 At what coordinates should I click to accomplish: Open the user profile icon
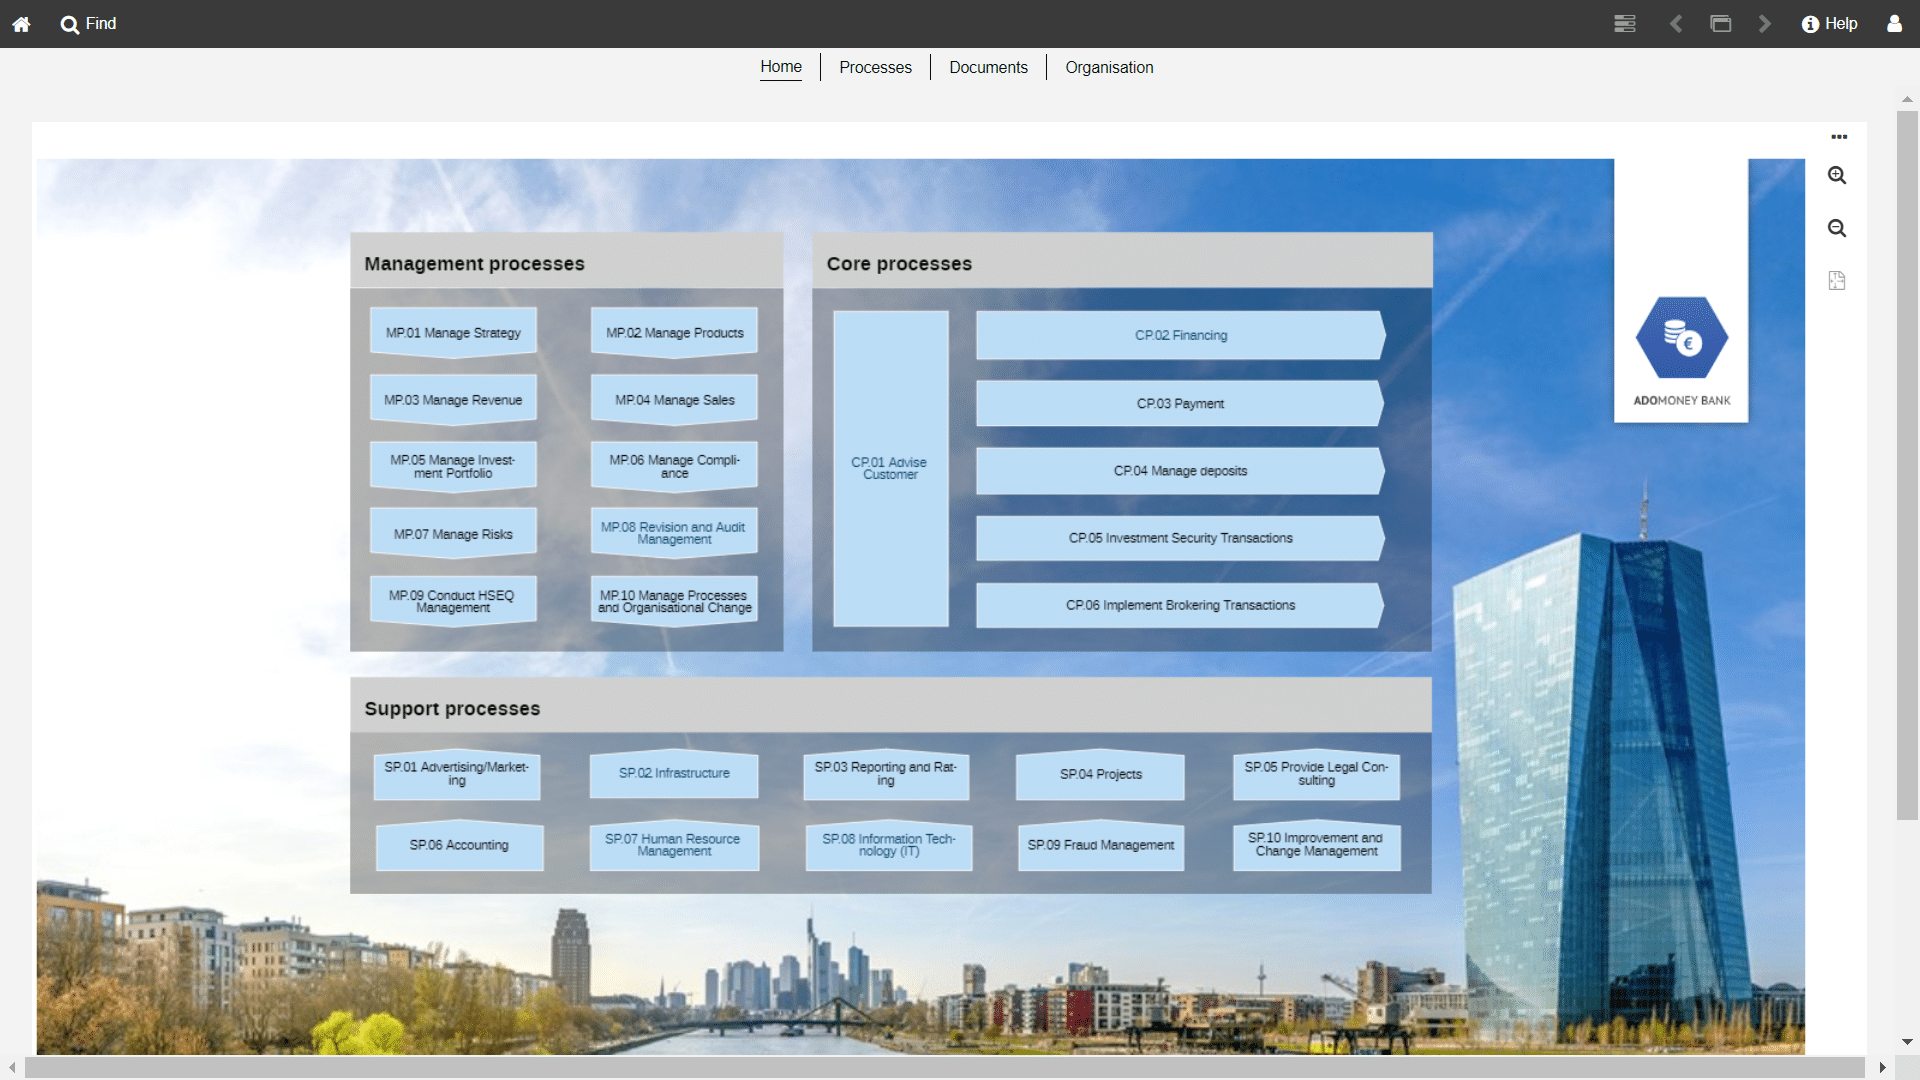pos(1895,23)
